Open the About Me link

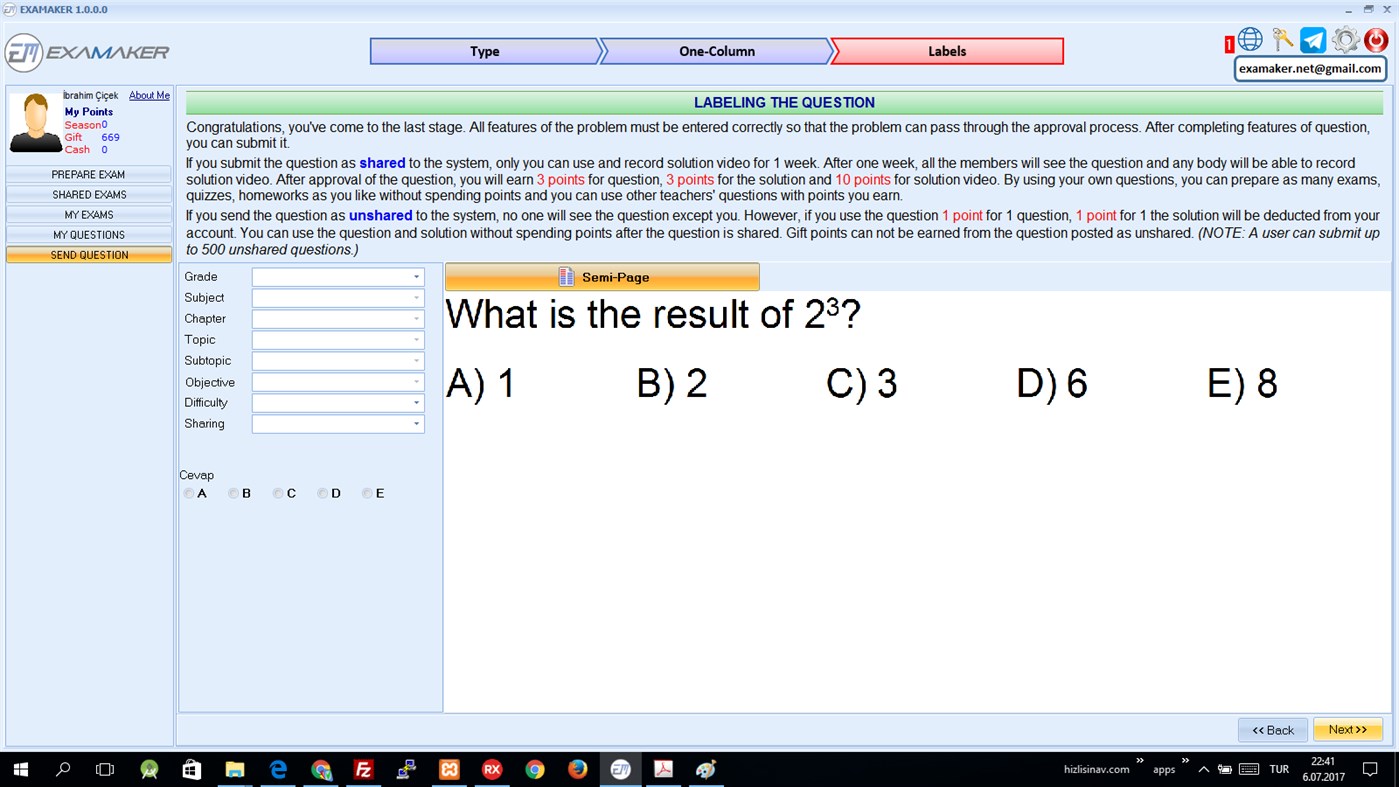coord(148,95)
